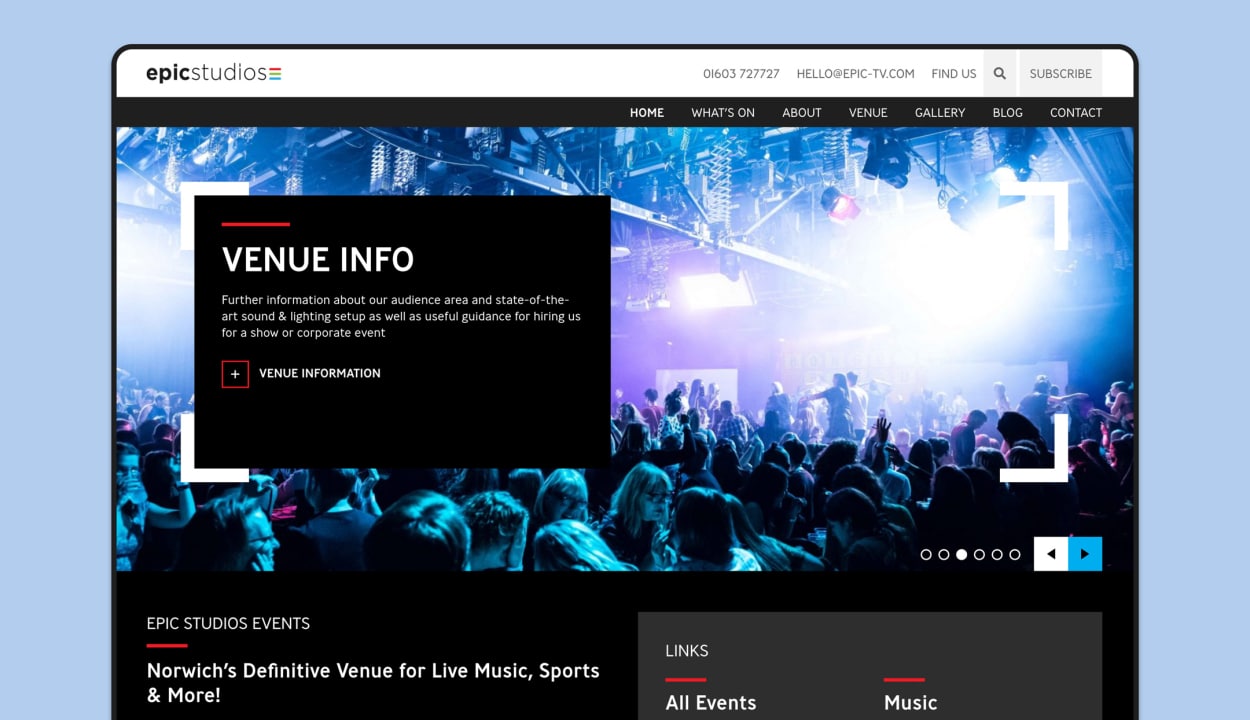This screenshot has width=1250, height=720.
Task: Click the Norwich's Definitive Venue headline
Action: tap(373, 683)
